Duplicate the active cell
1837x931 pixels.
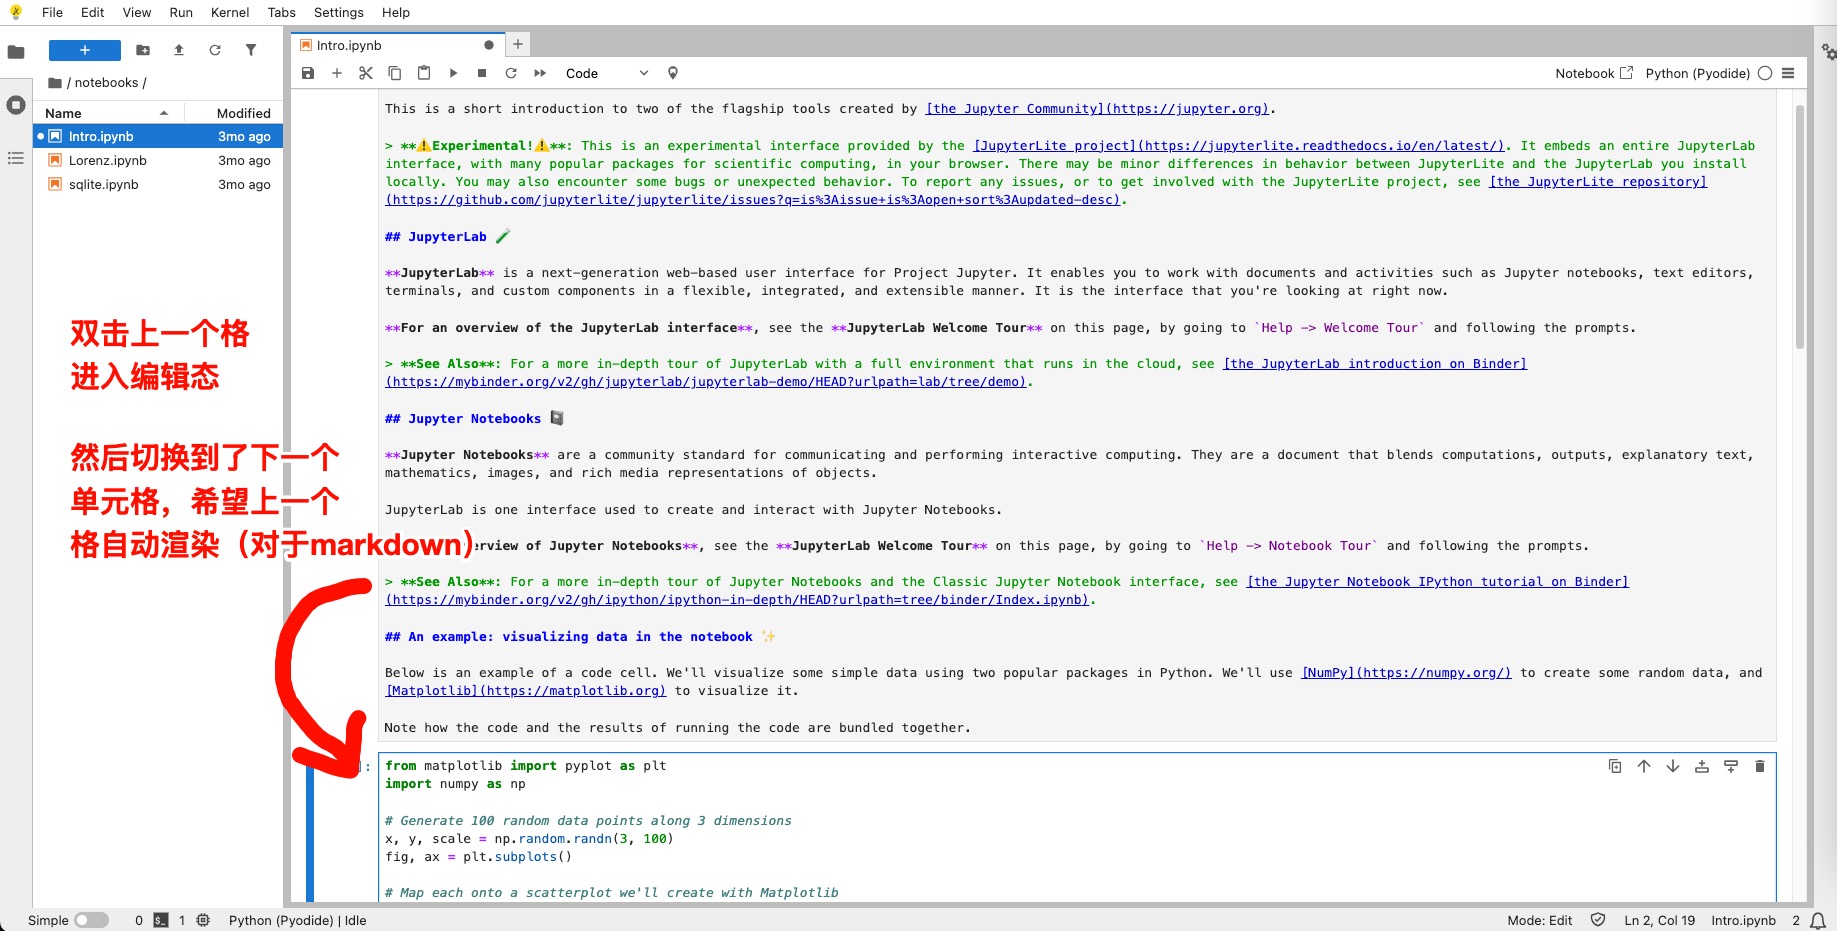click(x=1615, y=766)
